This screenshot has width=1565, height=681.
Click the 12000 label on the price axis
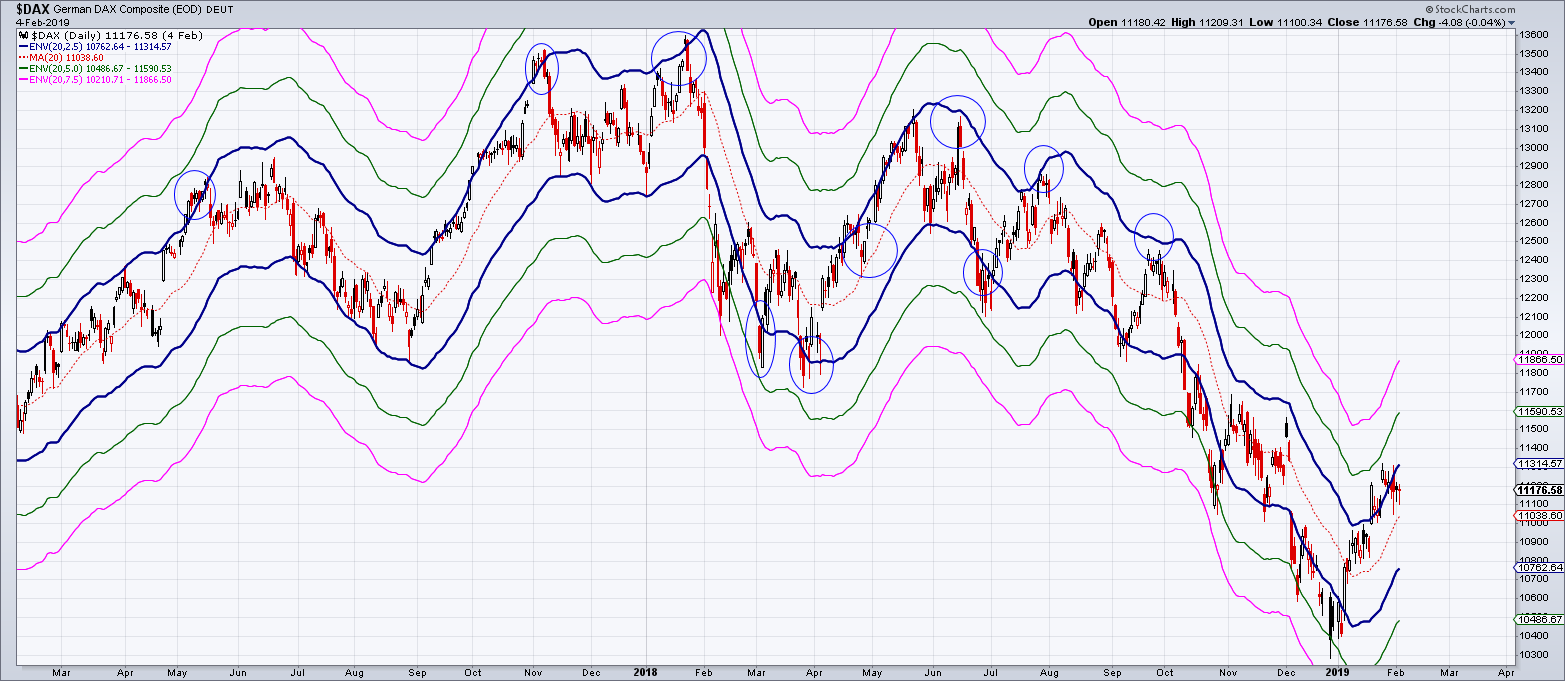coord(1535,335)
